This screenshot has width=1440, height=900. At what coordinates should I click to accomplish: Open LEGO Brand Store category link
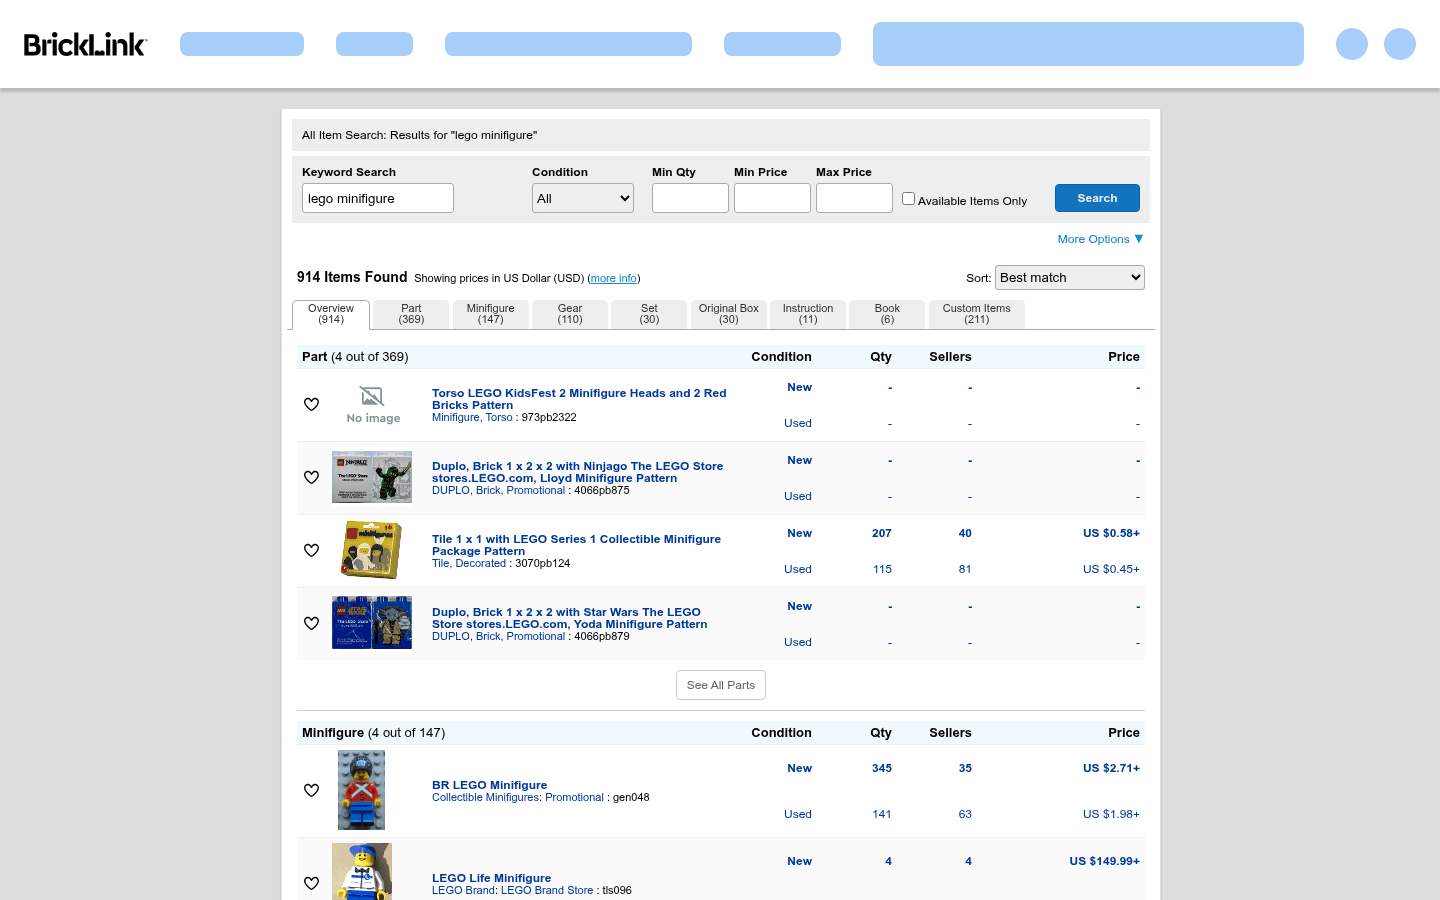point(547,890)
